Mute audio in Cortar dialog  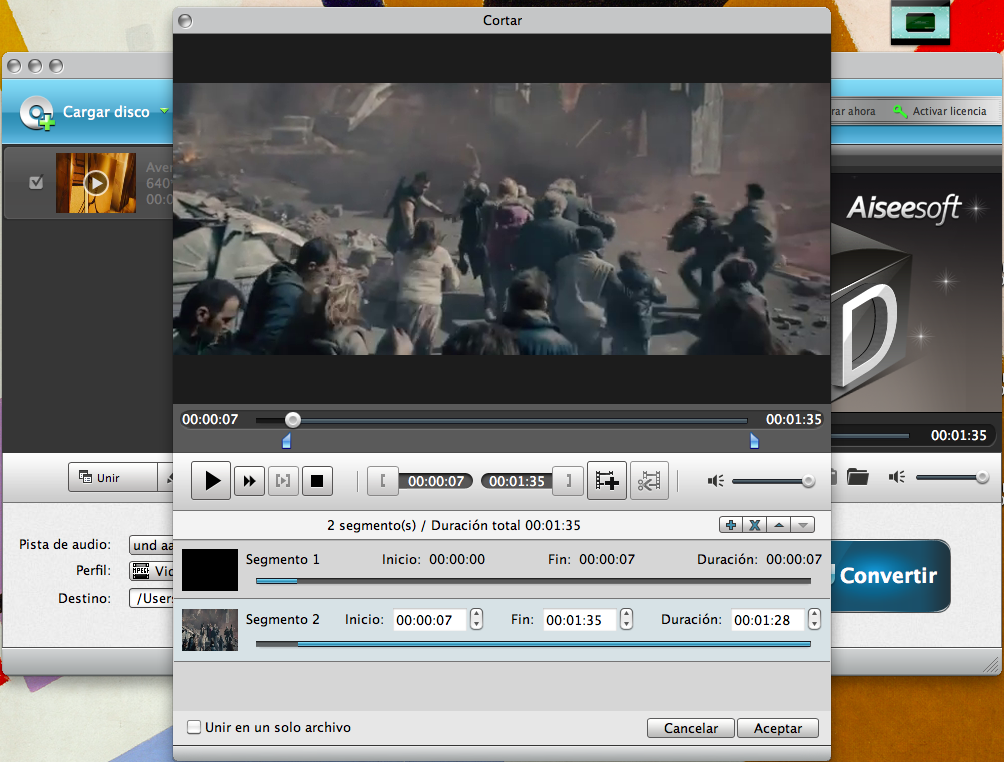click(x=715, y=481)
